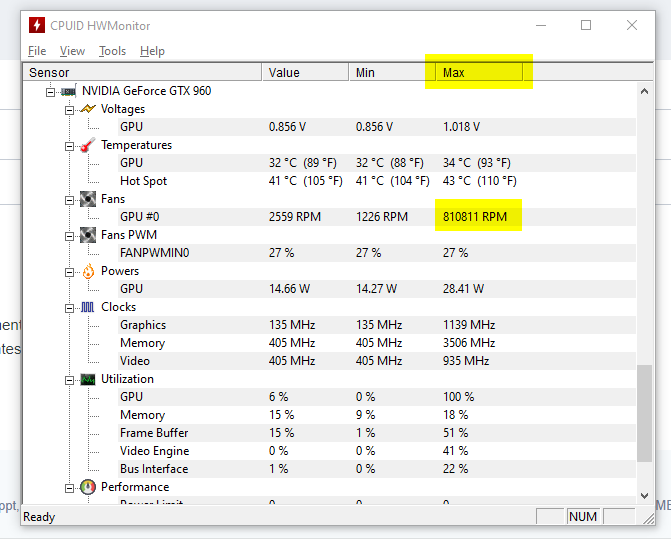Collapse the Powers section
671x539 pixels.
69,272
